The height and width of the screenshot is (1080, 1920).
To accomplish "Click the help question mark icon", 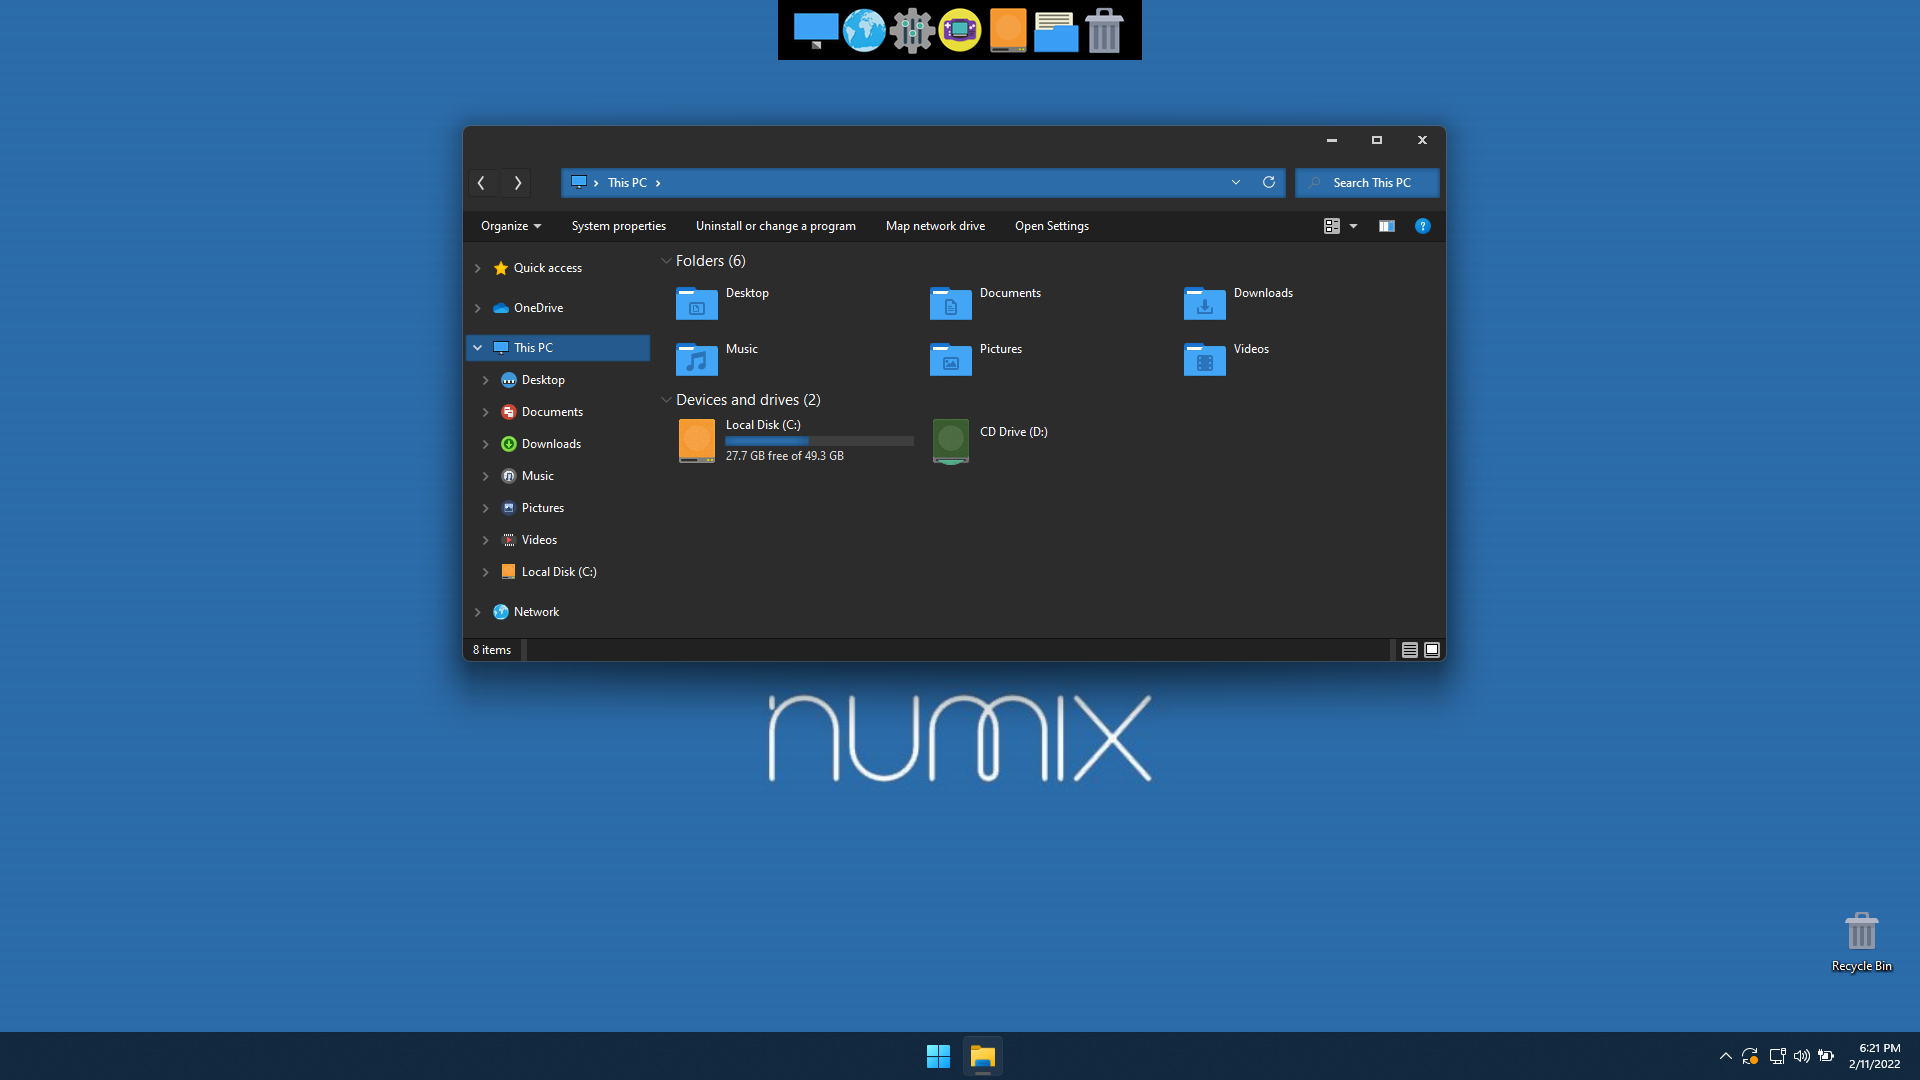I will 1422,226.
